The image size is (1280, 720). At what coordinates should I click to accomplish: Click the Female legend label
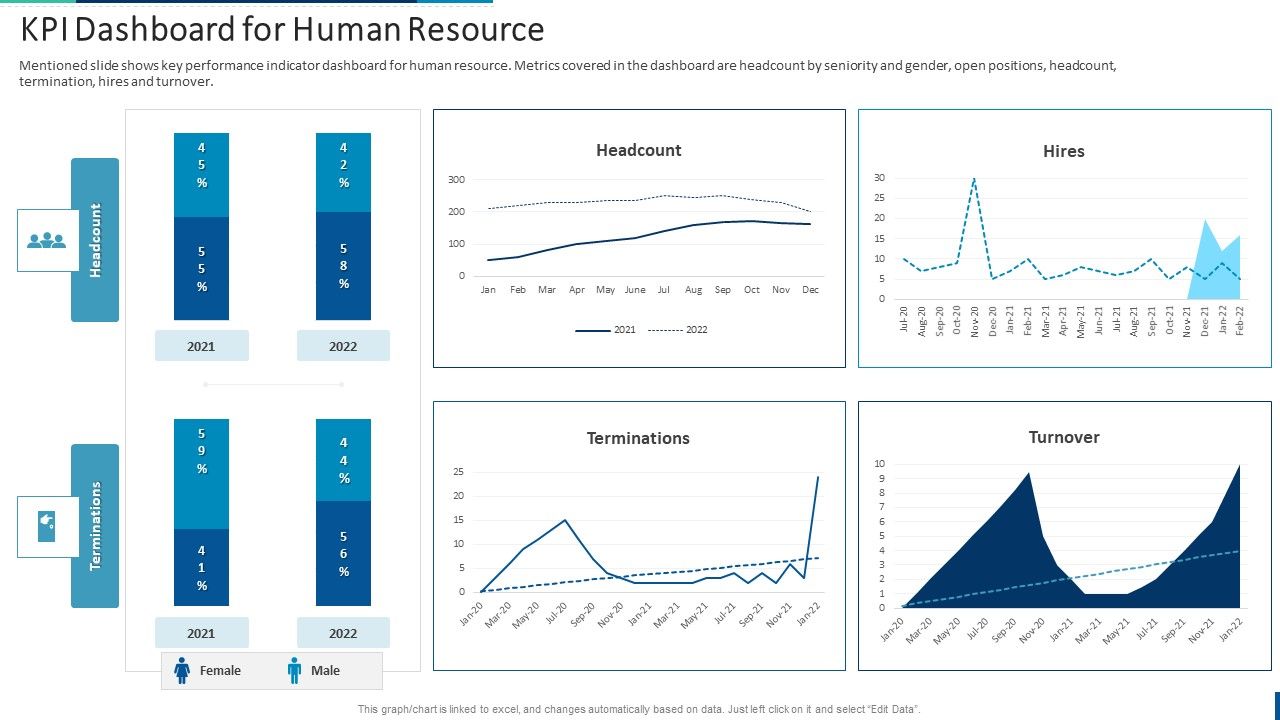pyautogui.click(x=220, y=671)
